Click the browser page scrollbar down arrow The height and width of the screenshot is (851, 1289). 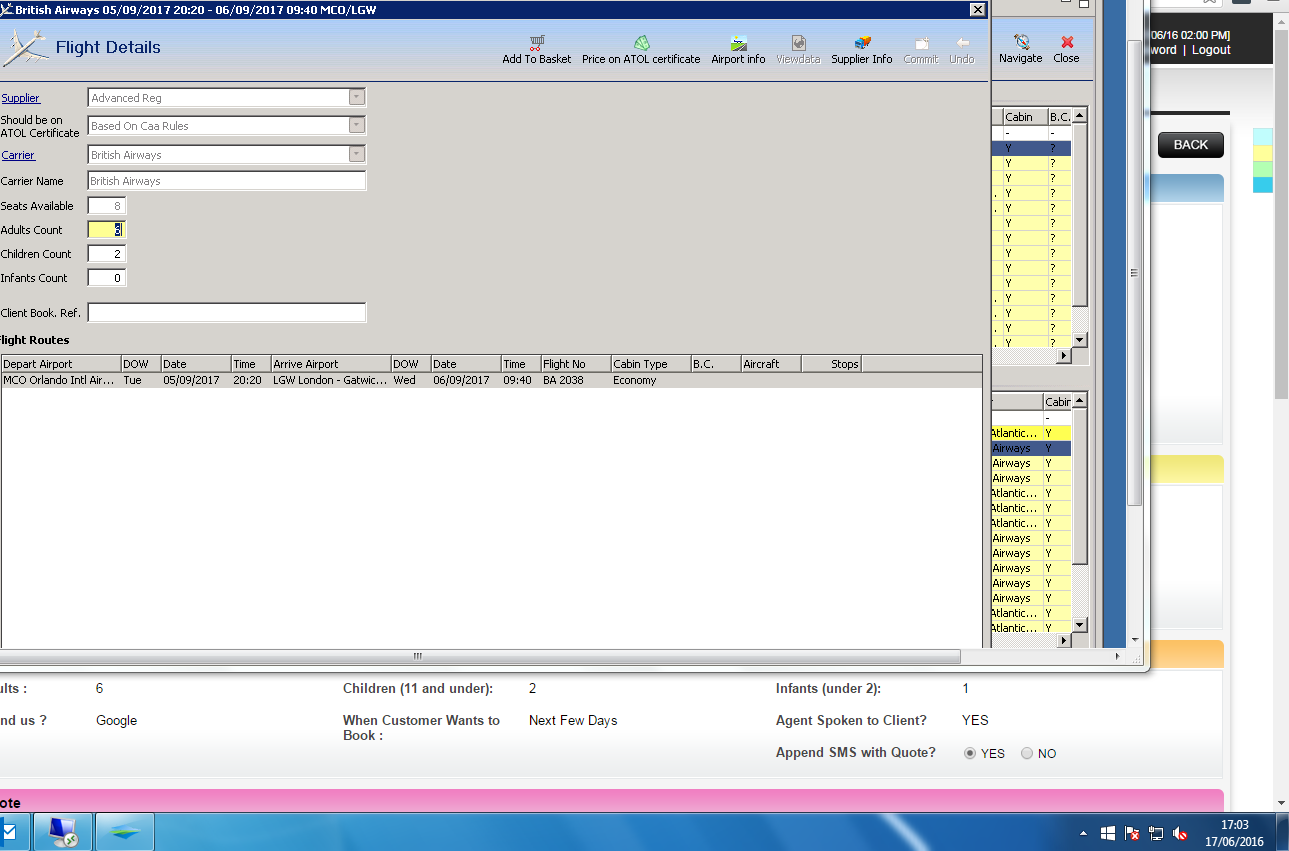[x=1281, y=801]
